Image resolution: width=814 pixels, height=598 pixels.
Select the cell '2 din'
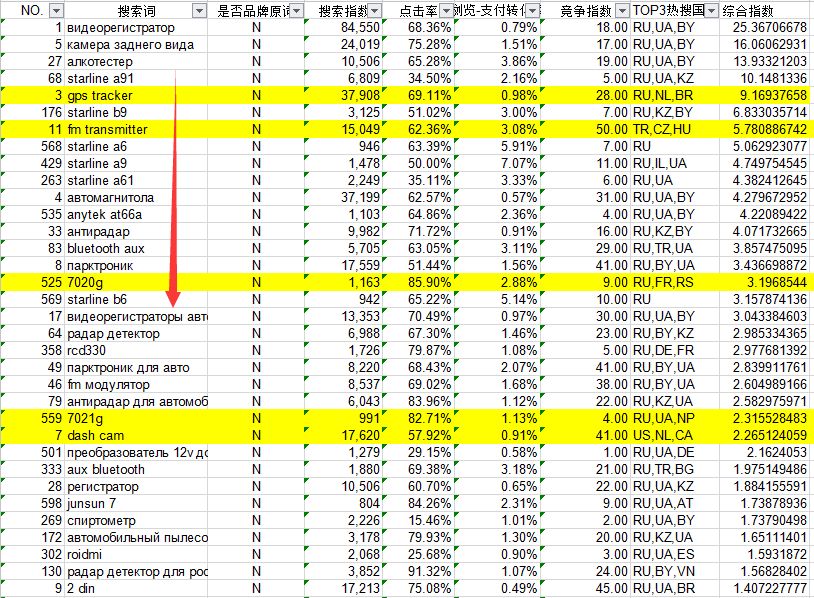pyautogui.click(x=136, y=589)
